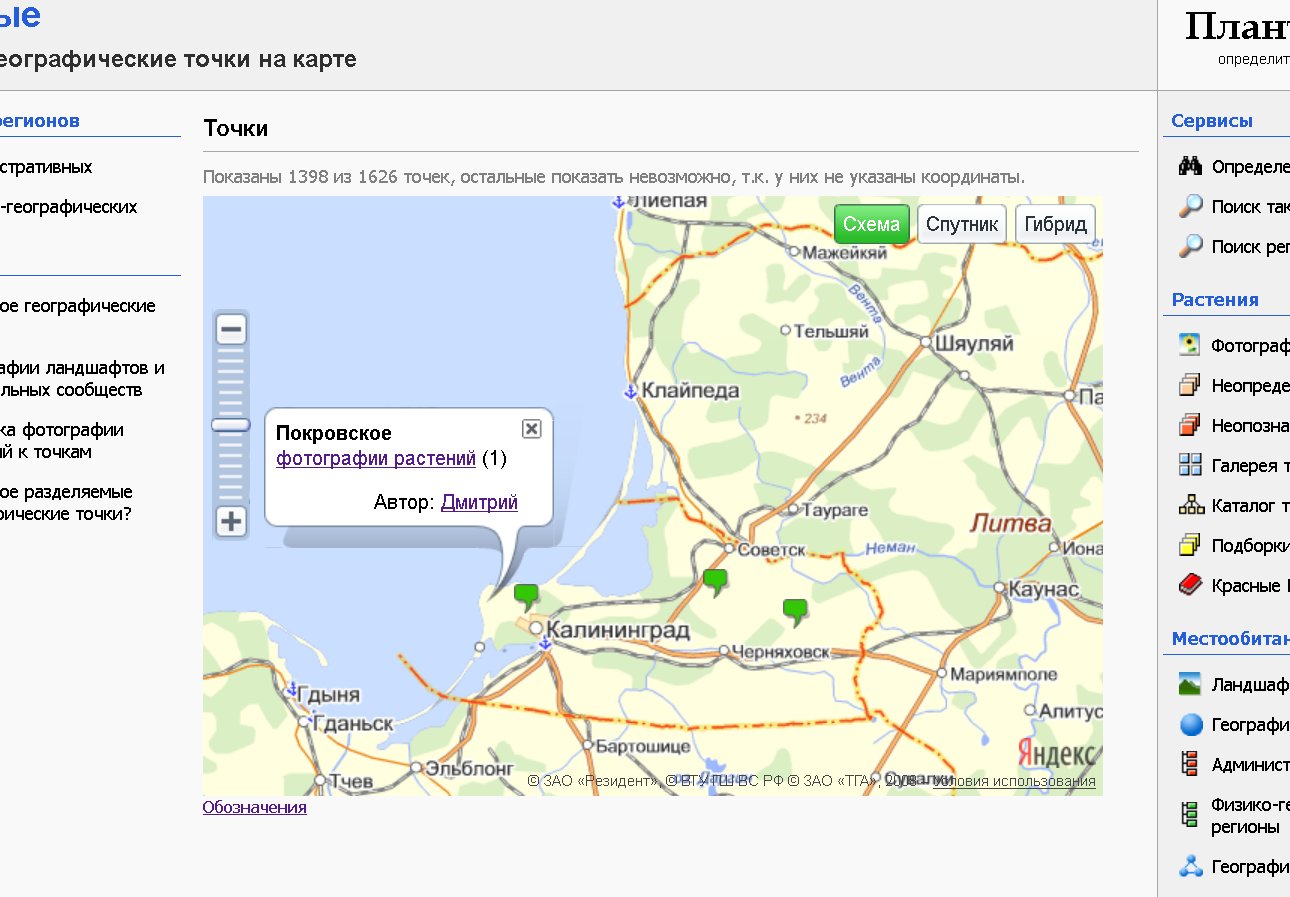Screen dimensions: 1290x897
Task: Click magnifier icon beside 'Поиск так…'
Action: 1190,206
